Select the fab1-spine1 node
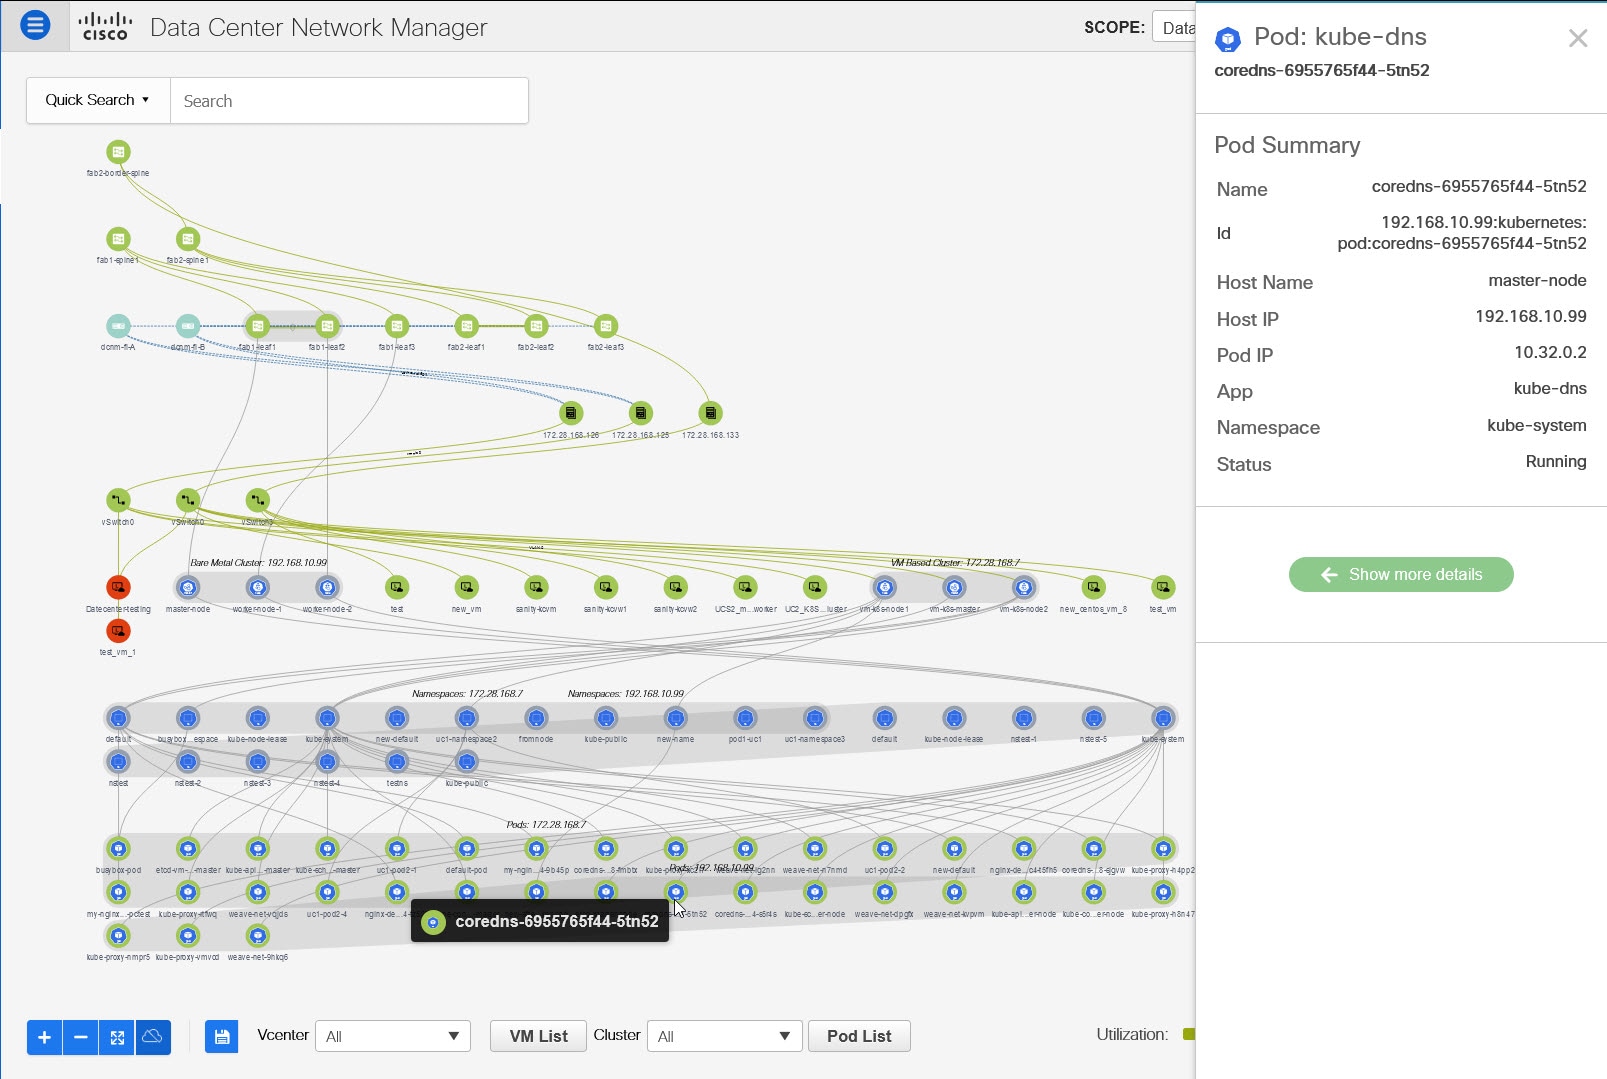The image size is (1607, 1079). coord(118,239)
